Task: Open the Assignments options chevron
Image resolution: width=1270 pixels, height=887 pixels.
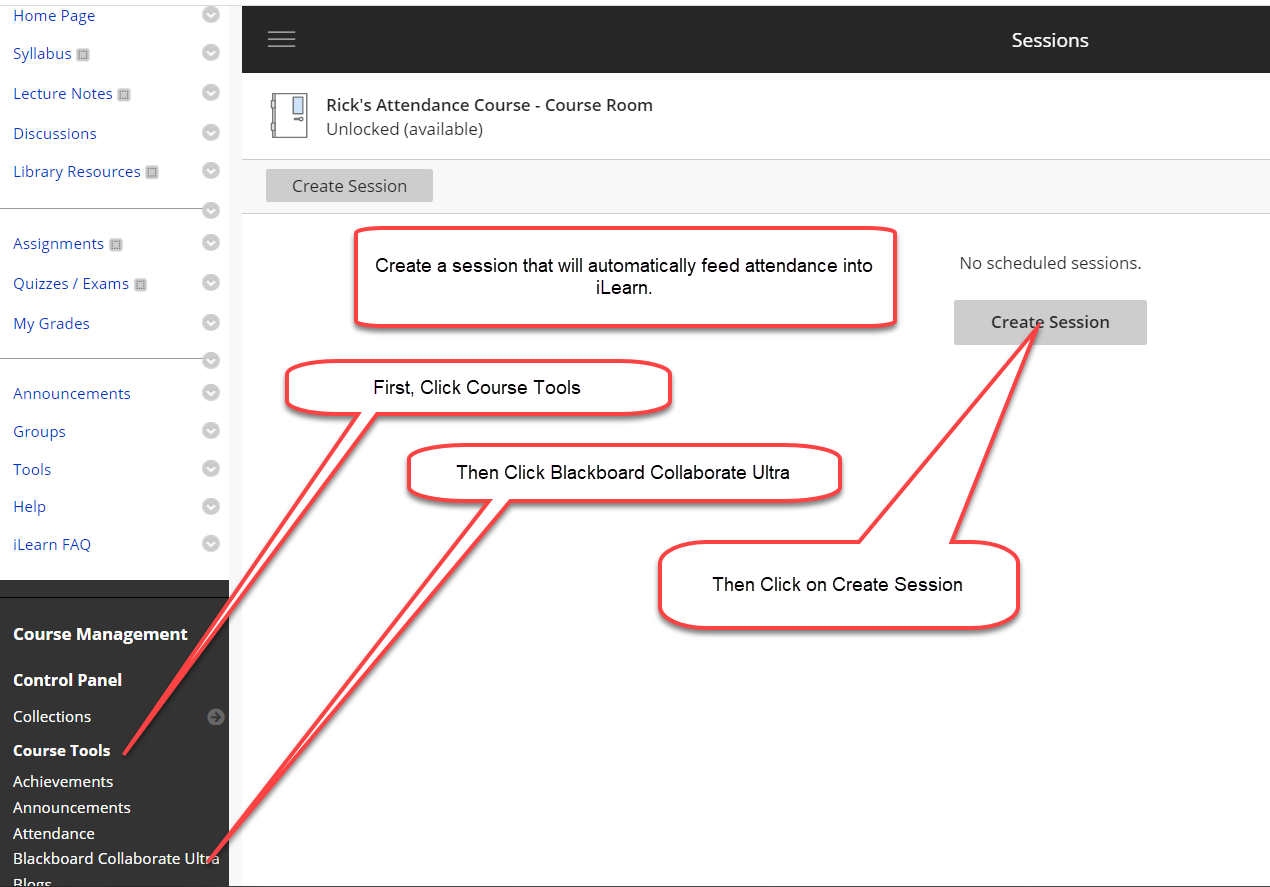Action: click(x=210, y=243)
